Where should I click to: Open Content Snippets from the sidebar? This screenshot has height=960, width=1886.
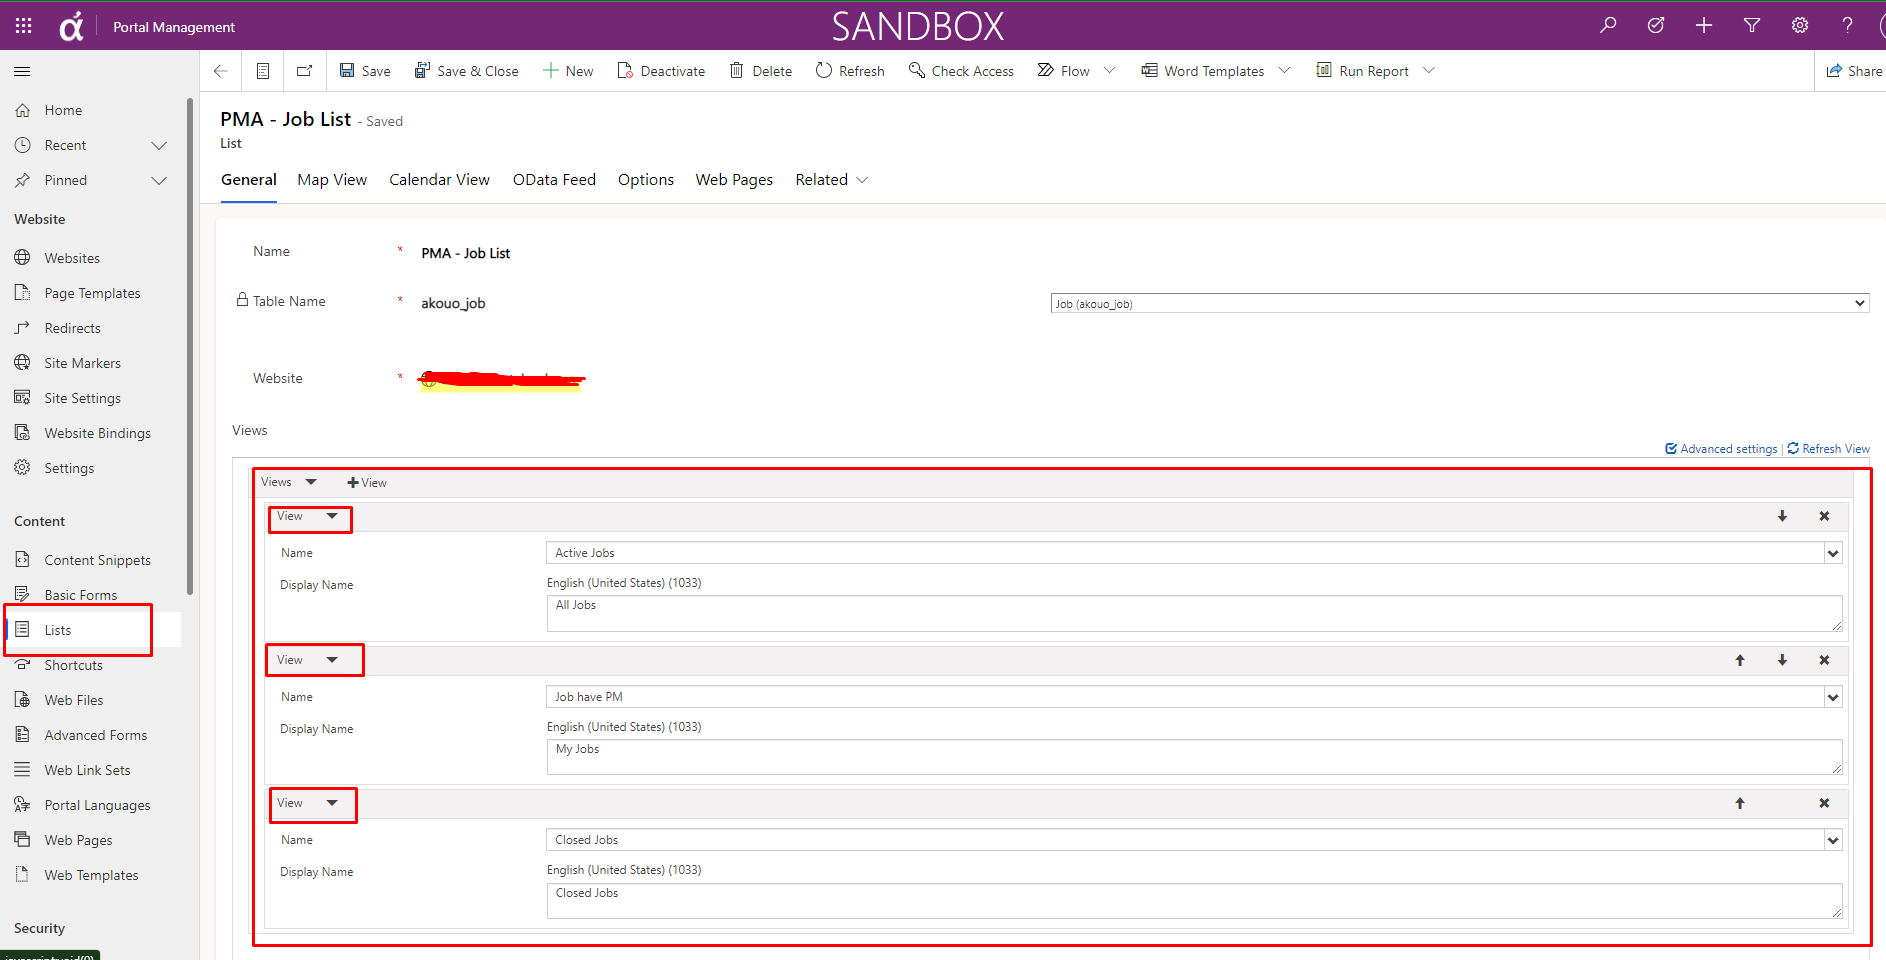click(x=98, y=559)
